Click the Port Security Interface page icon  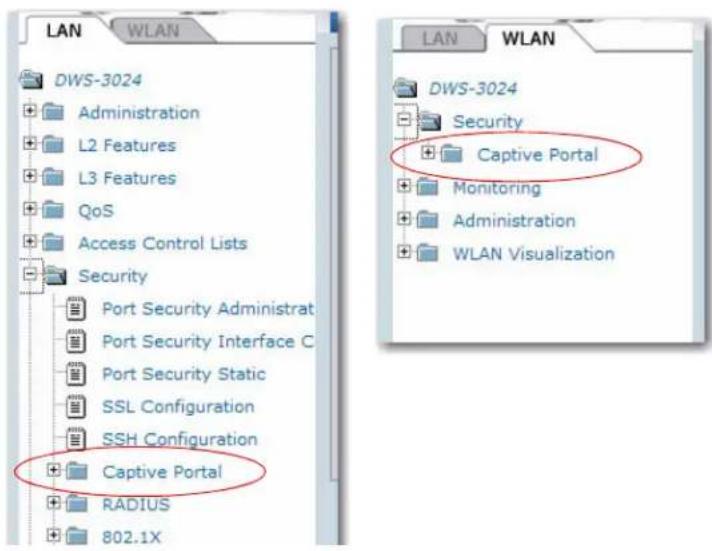pyautogui.click(x=75, y=341)
